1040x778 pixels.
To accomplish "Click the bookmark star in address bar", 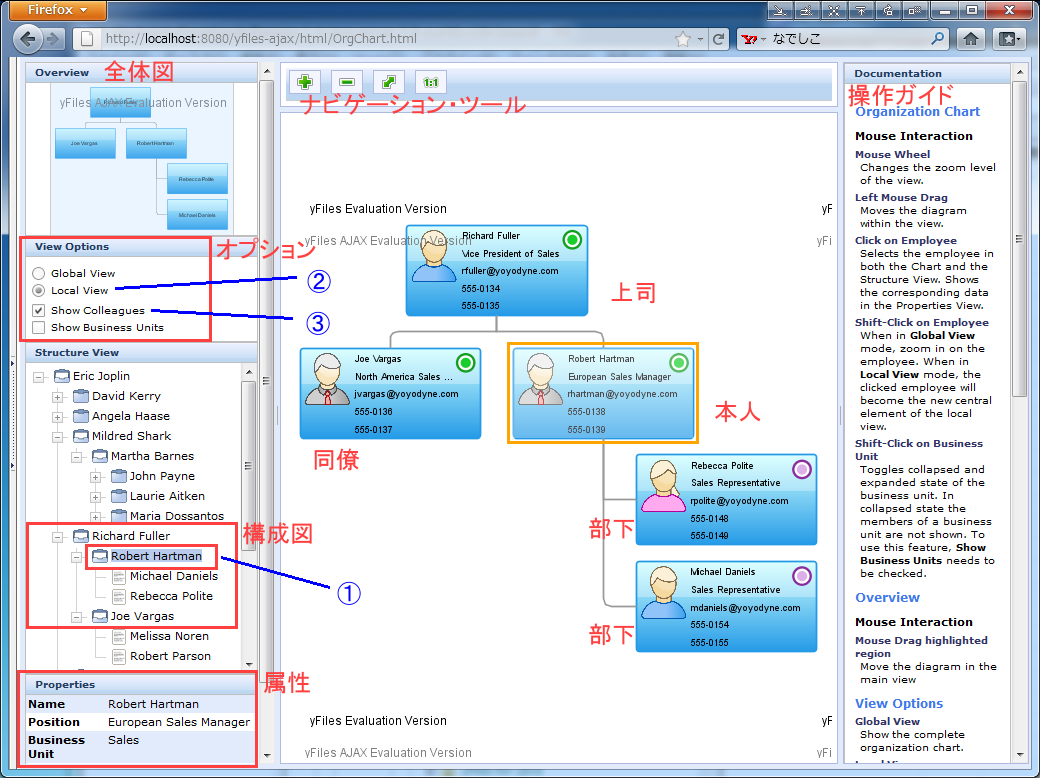I will coord(683,39).
